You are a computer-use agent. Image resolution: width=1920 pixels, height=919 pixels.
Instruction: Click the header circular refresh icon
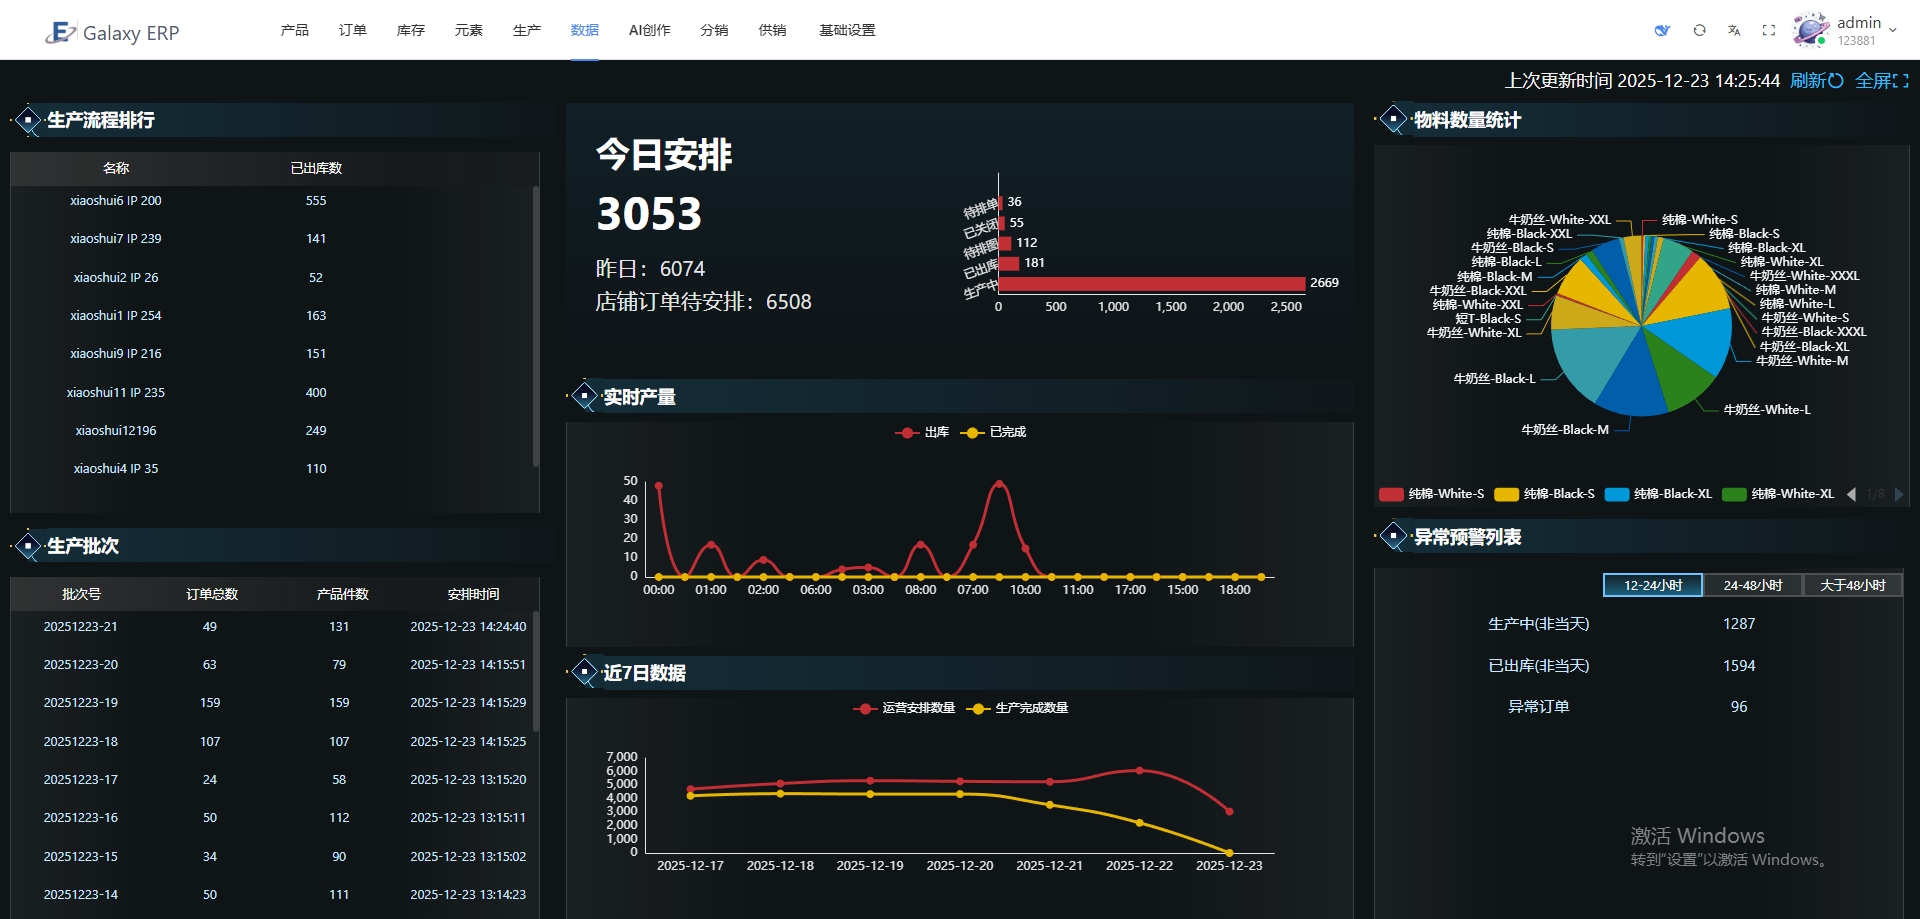[1699, 30]
